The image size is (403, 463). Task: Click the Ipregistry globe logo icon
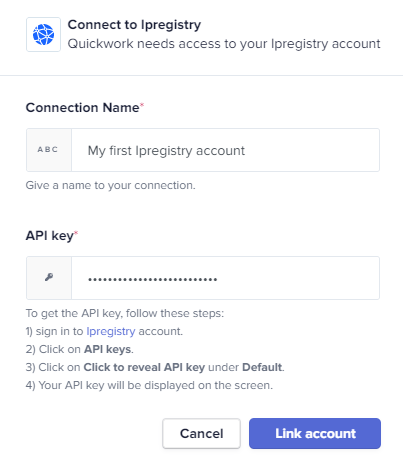click(x=43, y=34)
